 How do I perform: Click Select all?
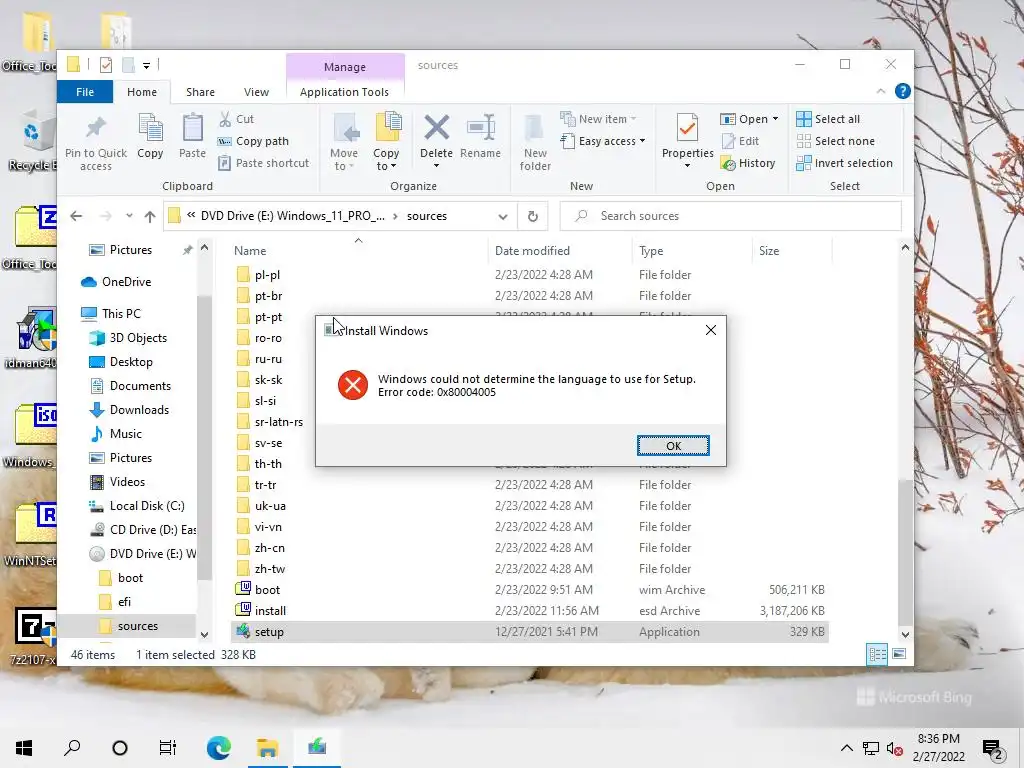828,119
